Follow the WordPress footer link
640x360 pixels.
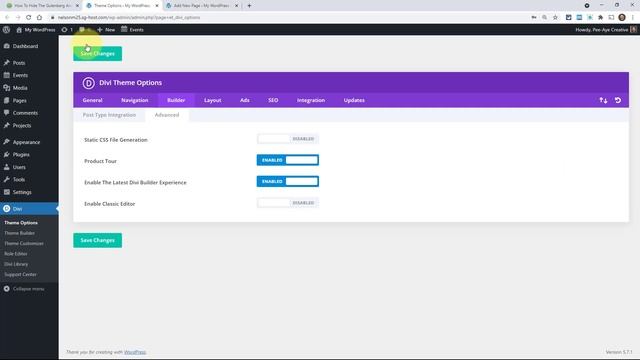coord(135,352)
